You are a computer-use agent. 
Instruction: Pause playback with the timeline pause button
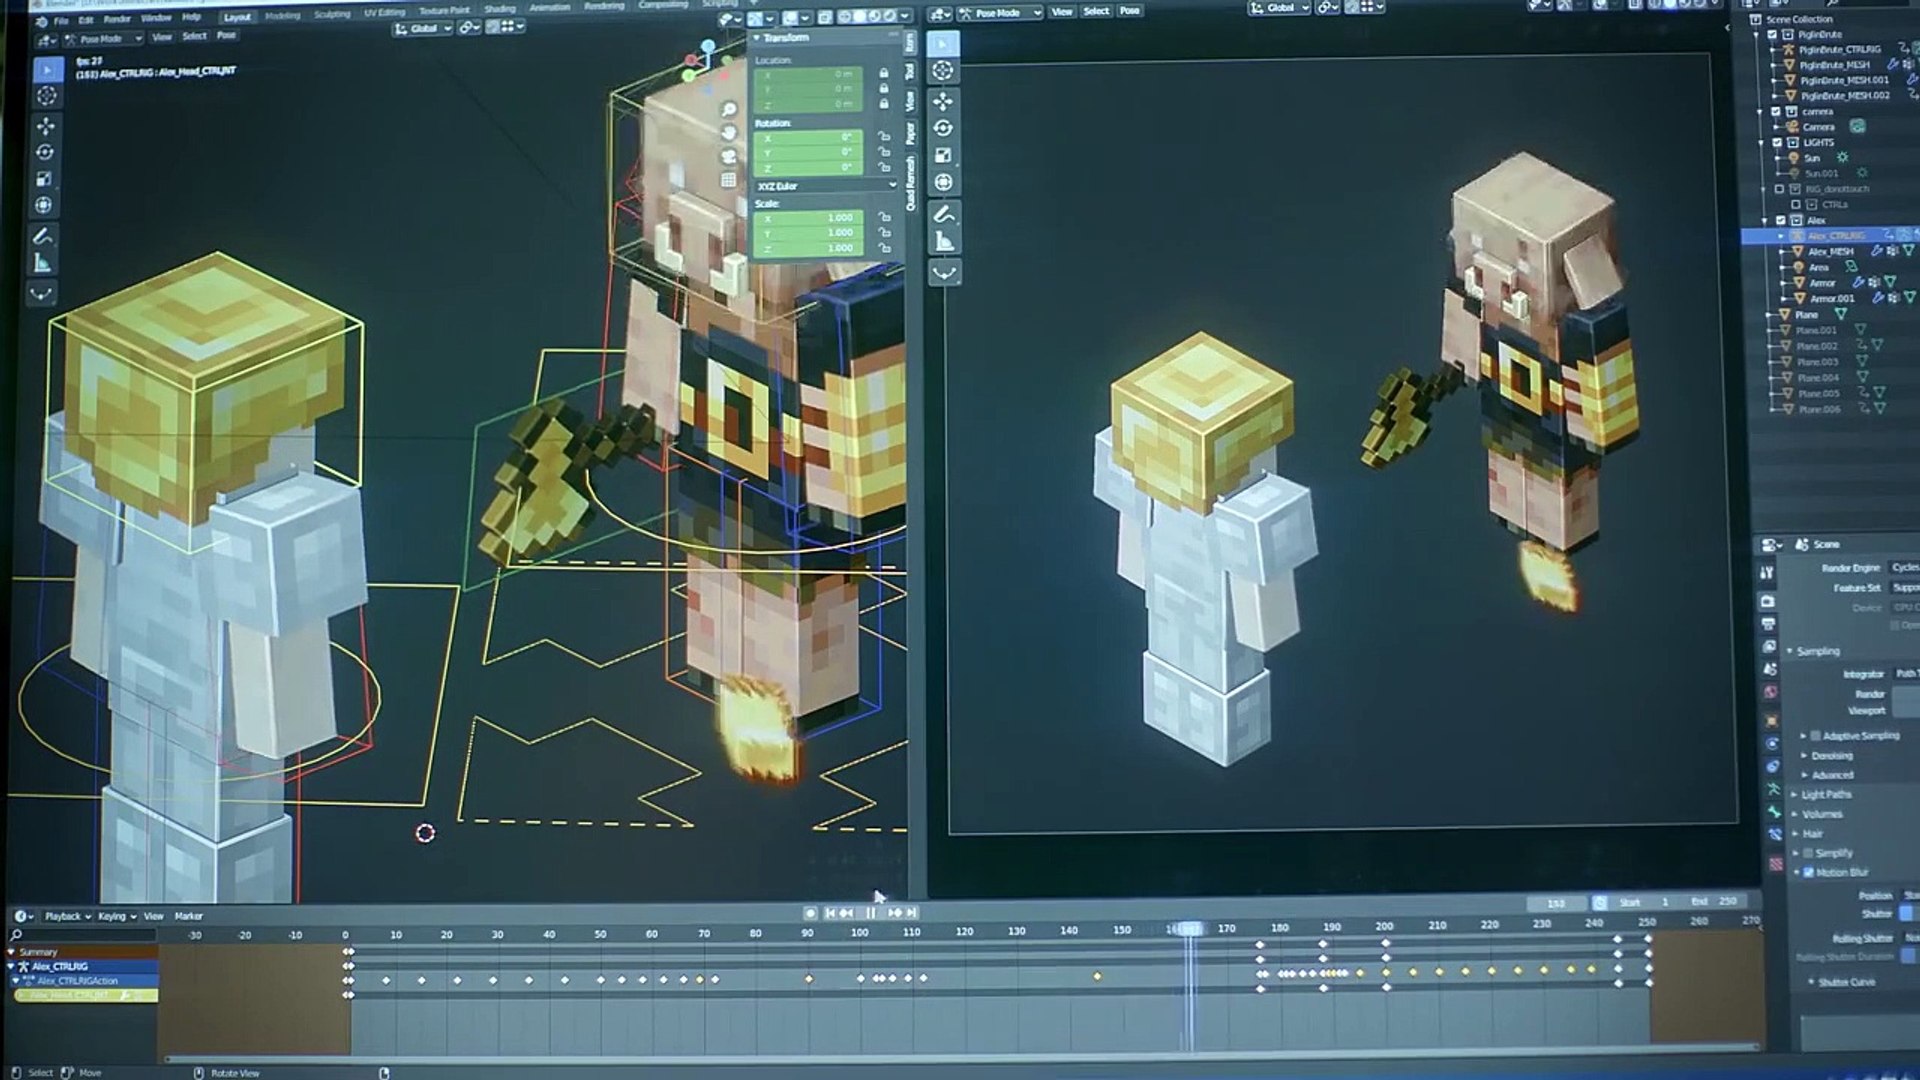pos(870,913)
